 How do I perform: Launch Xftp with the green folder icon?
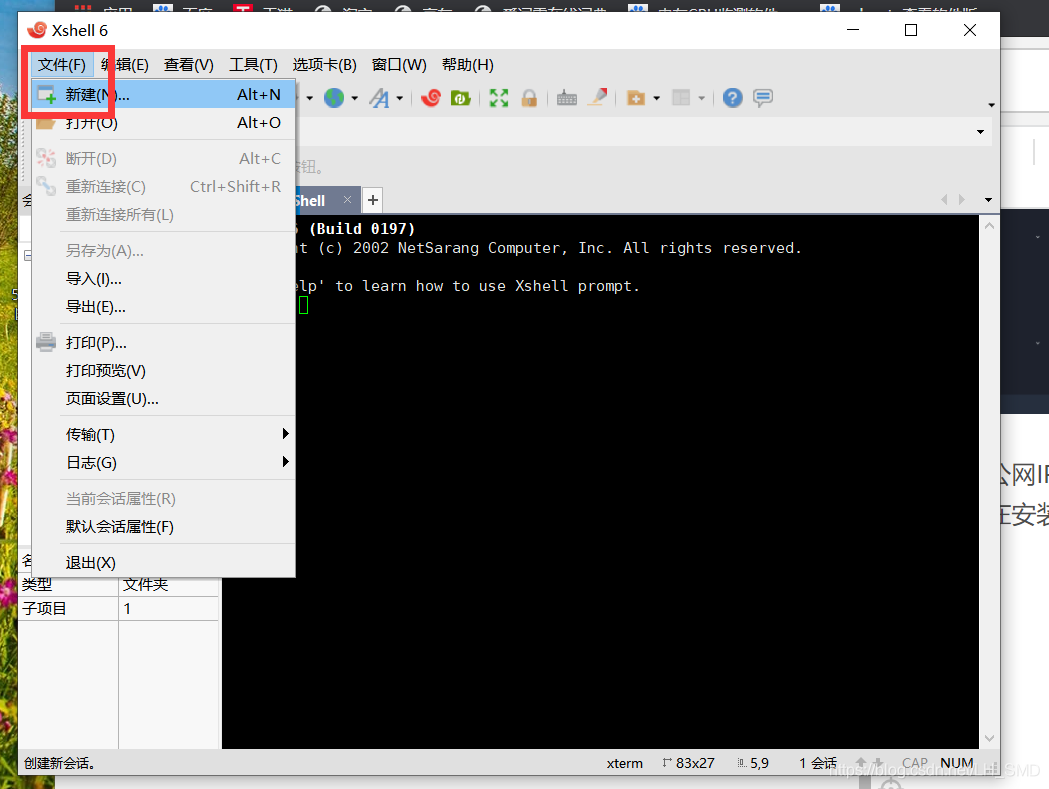point(460,98)
